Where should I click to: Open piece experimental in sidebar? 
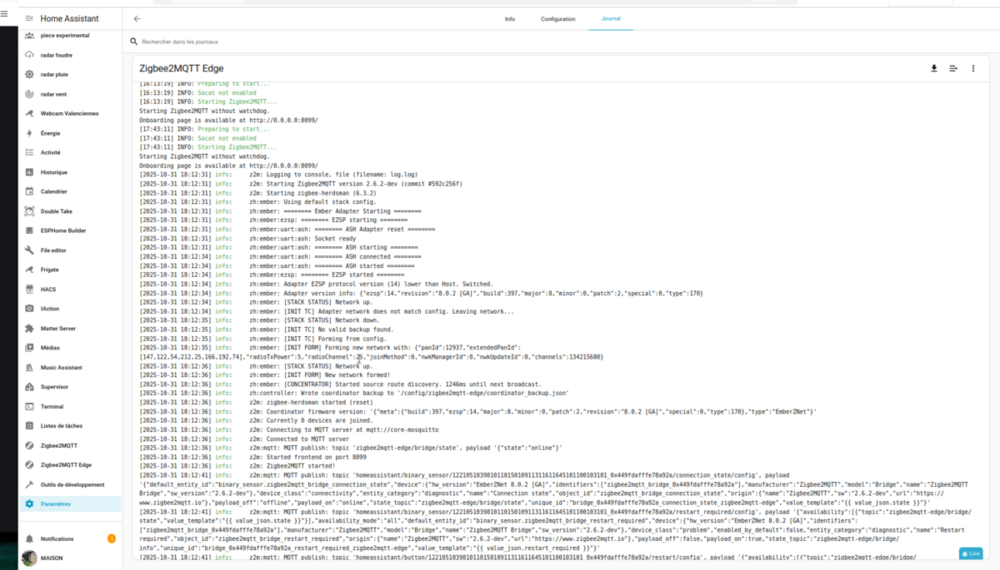(x=70, y=36)
